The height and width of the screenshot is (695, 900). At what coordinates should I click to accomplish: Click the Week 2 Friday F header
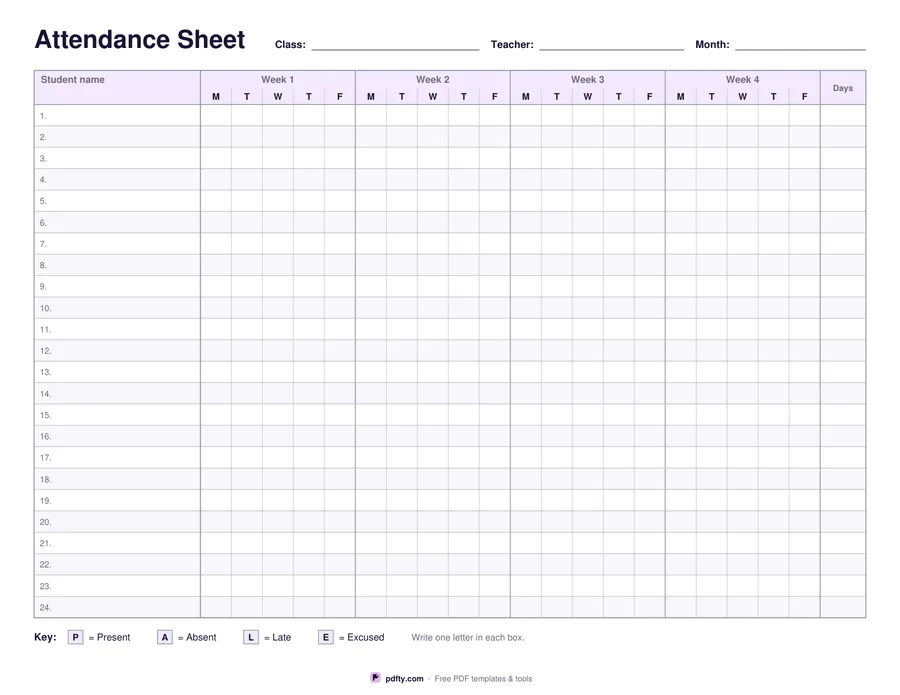(495, 96)
